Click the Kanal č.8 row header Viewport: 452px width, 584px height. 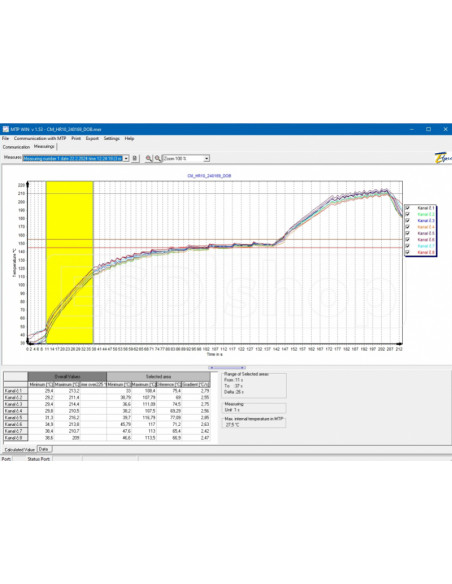16,438
